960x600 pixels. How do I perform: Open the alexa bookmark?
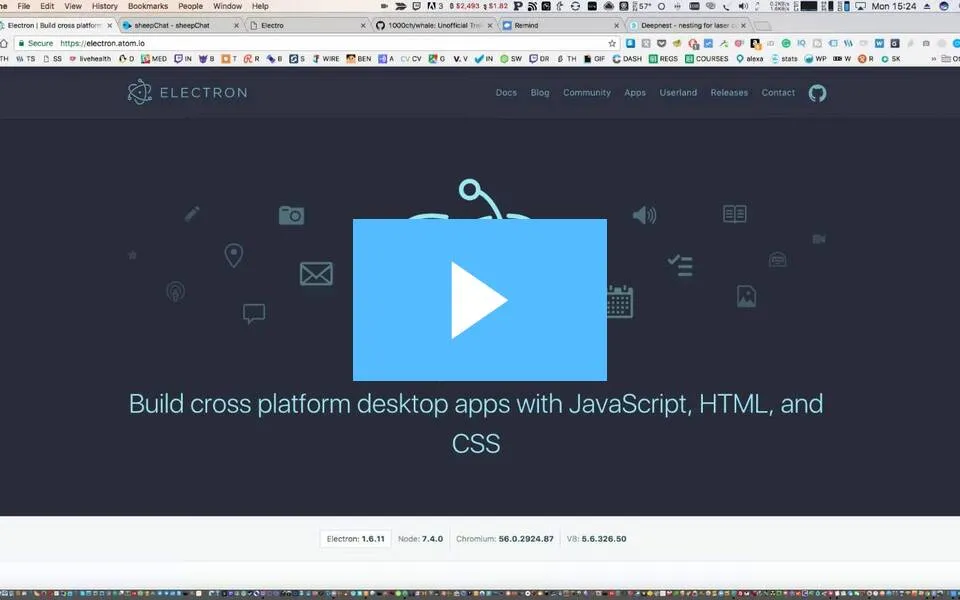point(750,59)
